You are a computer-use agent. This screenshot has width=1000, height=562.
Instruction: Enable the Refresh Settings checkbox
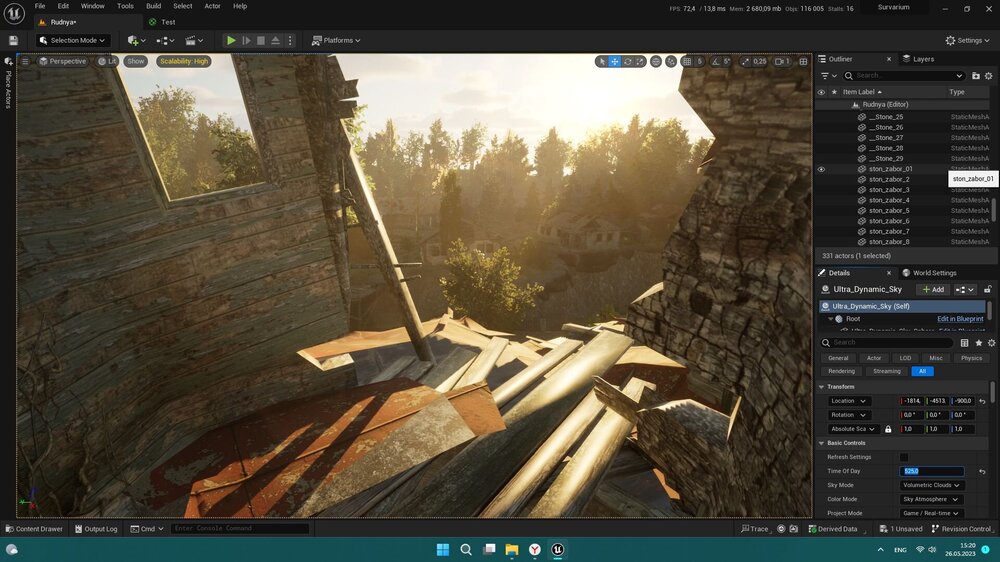coord(904,457)
